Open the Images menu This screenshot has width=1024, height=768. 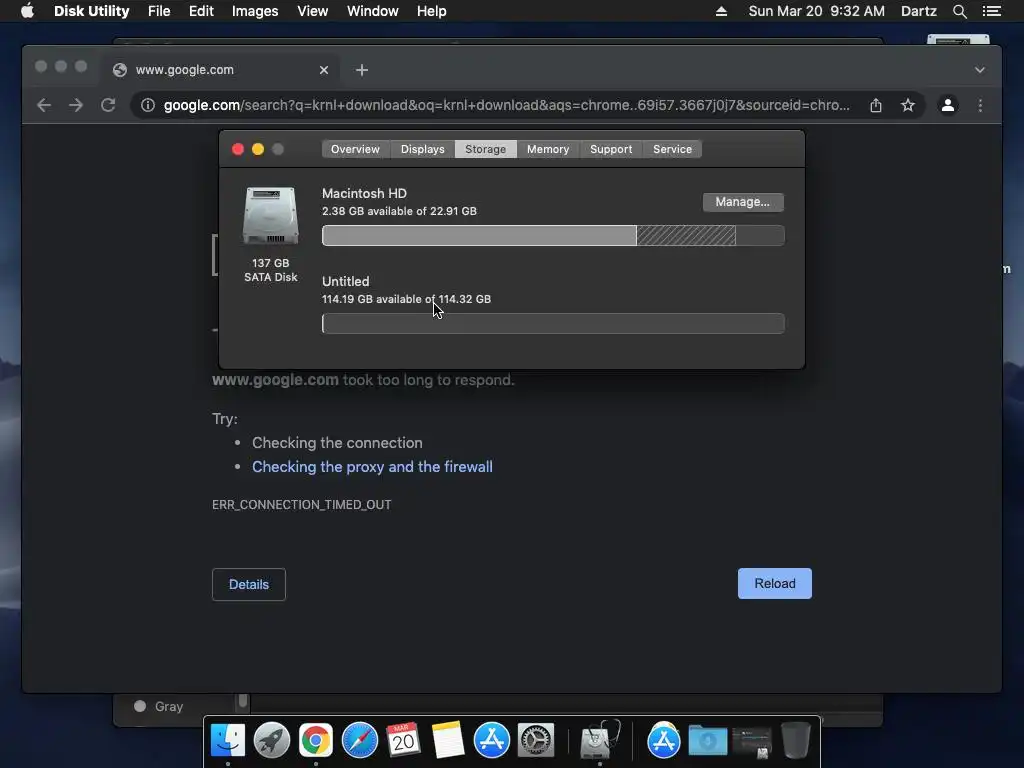255,11
